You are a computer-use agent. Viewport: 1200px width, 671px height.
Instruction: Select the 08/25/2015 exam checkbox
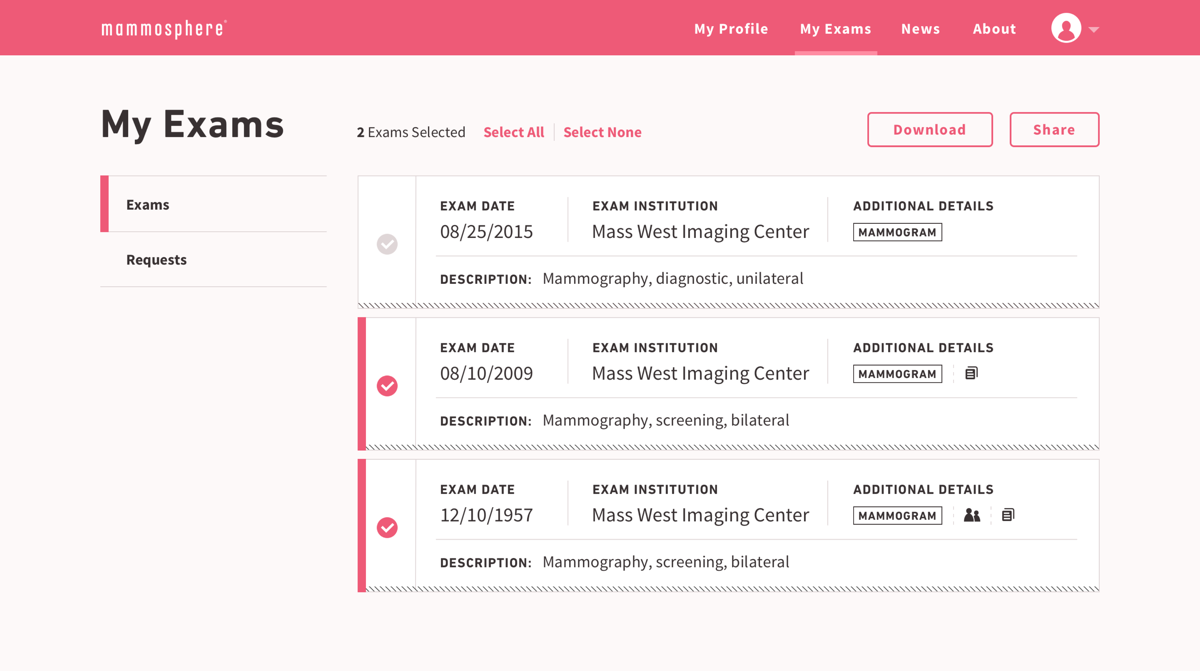tap(387, 244)
